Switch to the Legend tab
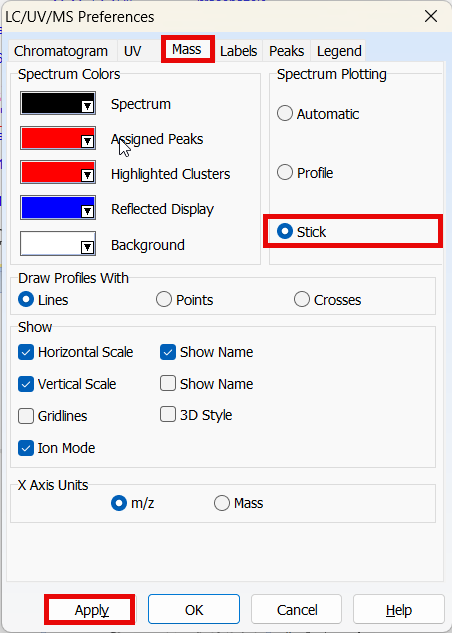 (x=339, y=51)
